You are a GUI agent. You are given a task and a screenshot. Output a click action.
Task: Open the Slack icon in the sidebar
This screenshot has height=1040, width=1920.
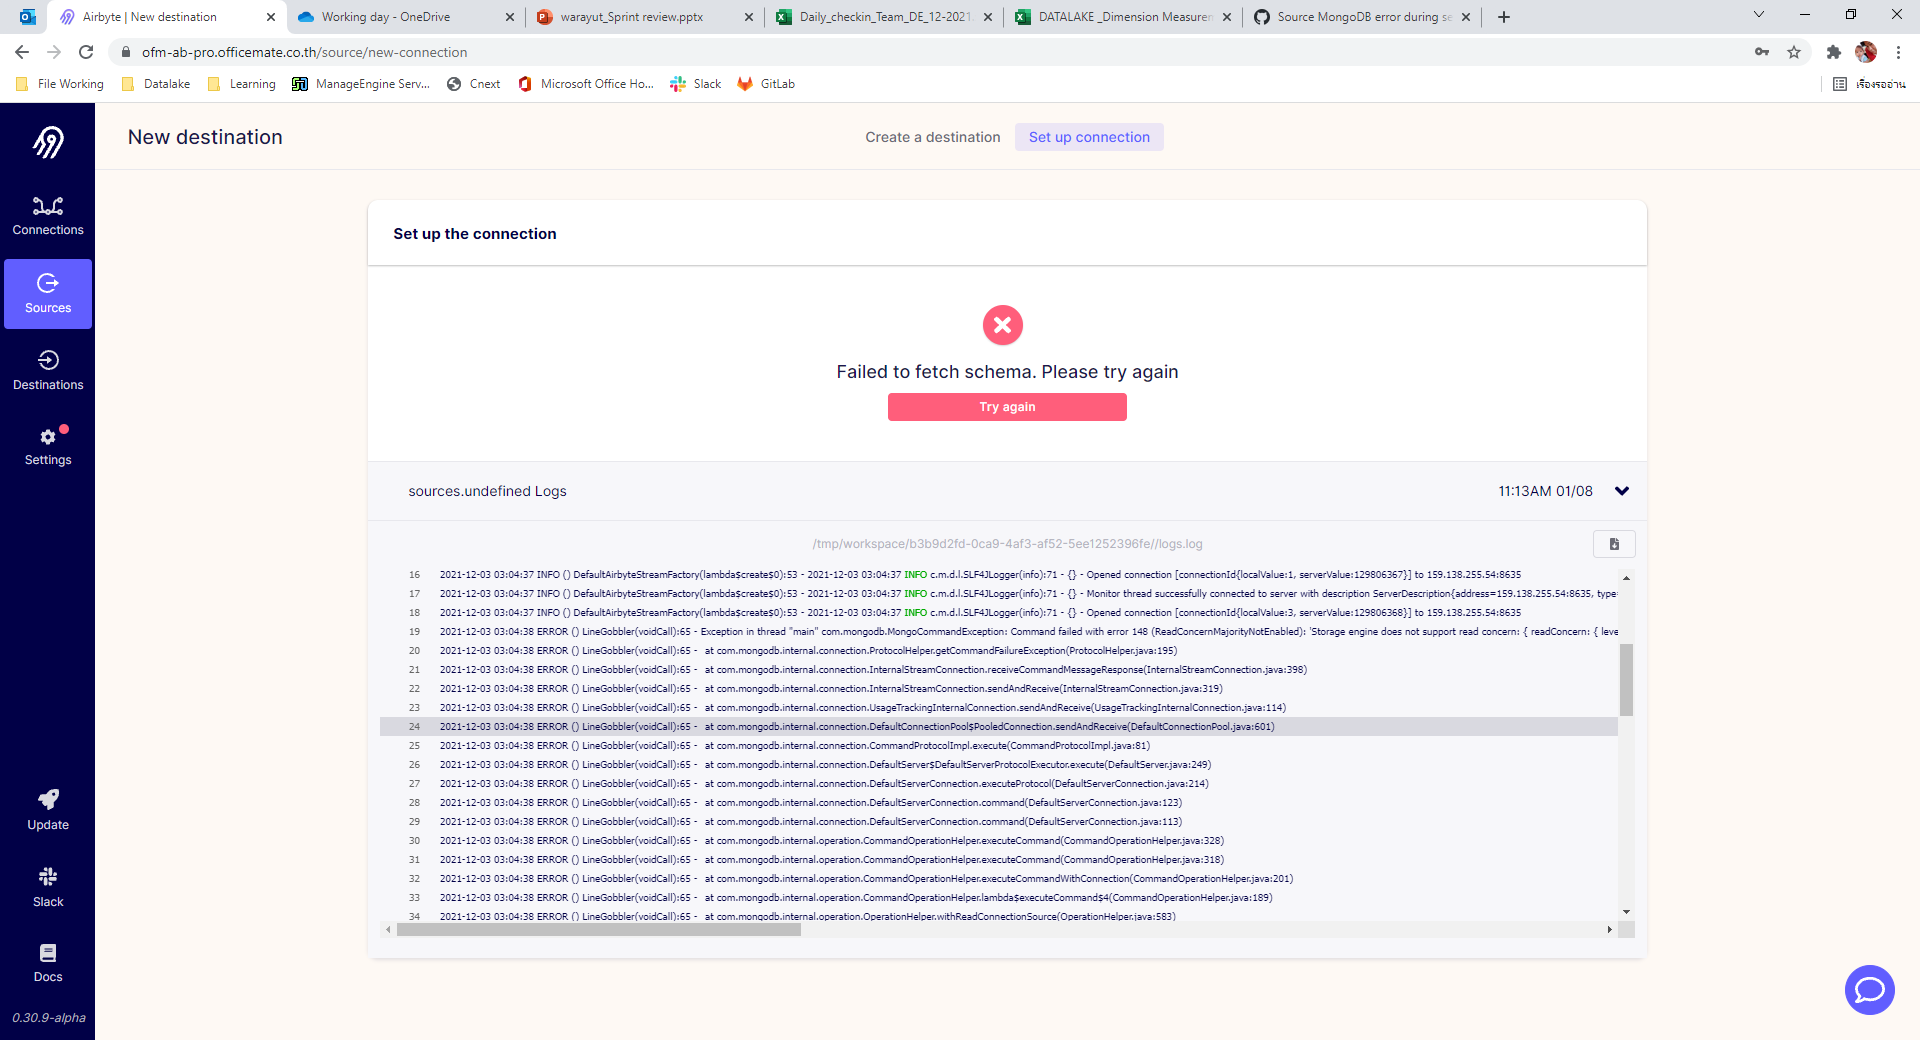(47, 877)
